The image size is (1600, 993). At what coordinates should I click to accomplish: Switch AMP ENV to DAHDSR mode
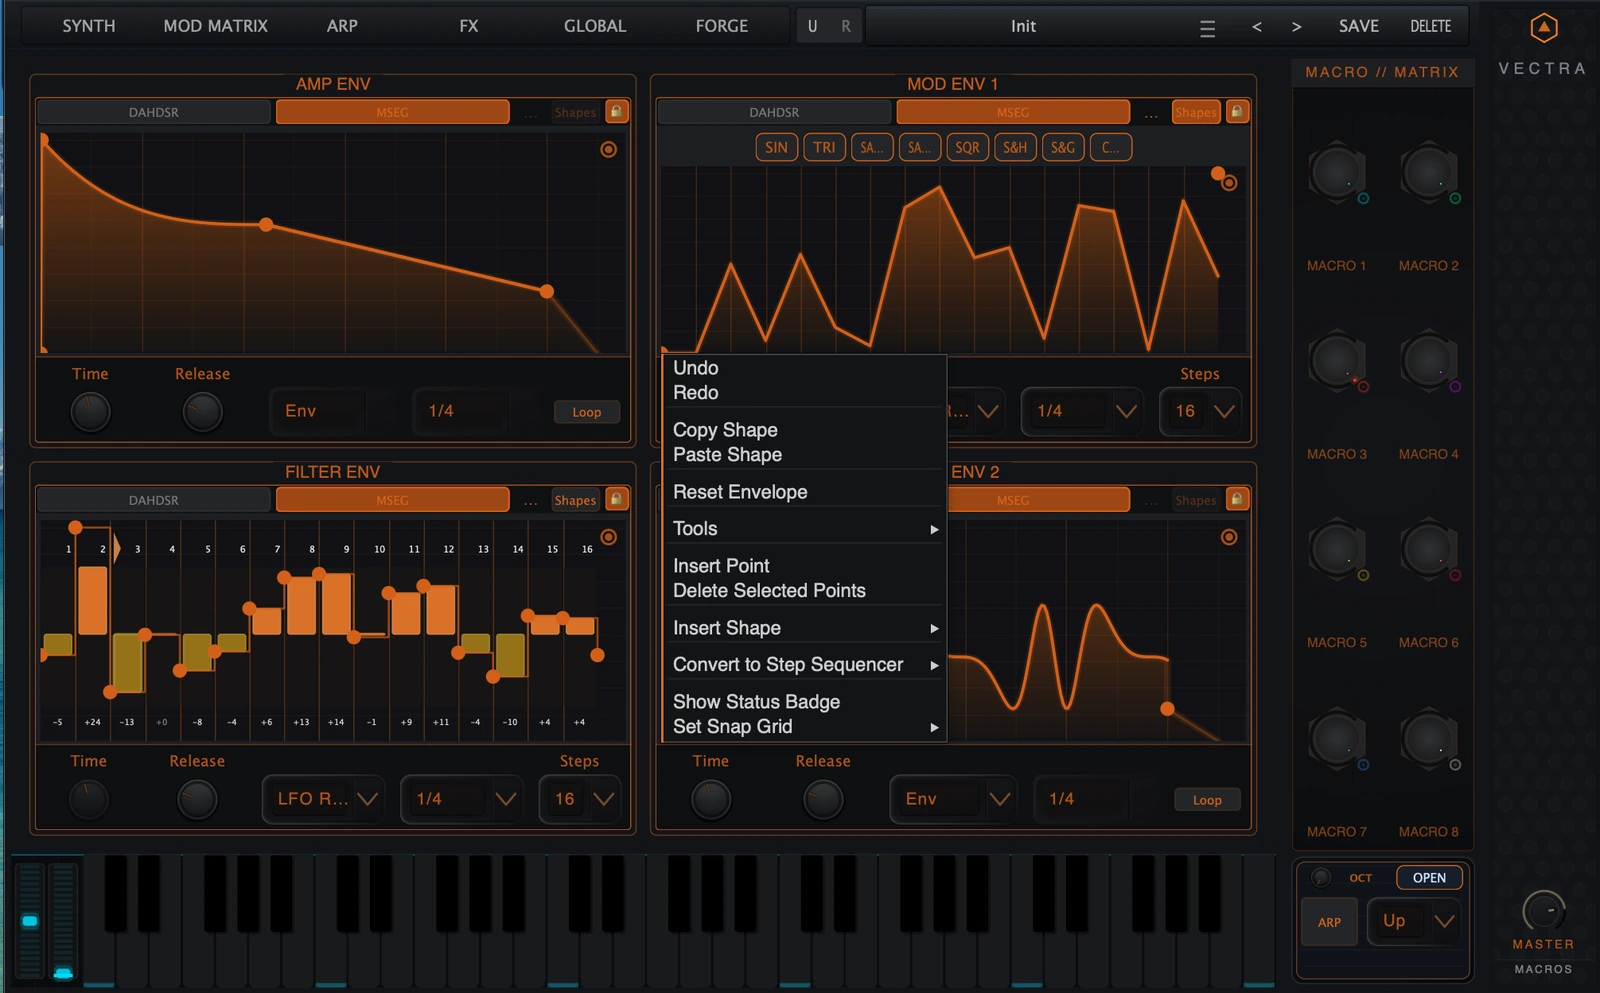click(x=154, y=112)
